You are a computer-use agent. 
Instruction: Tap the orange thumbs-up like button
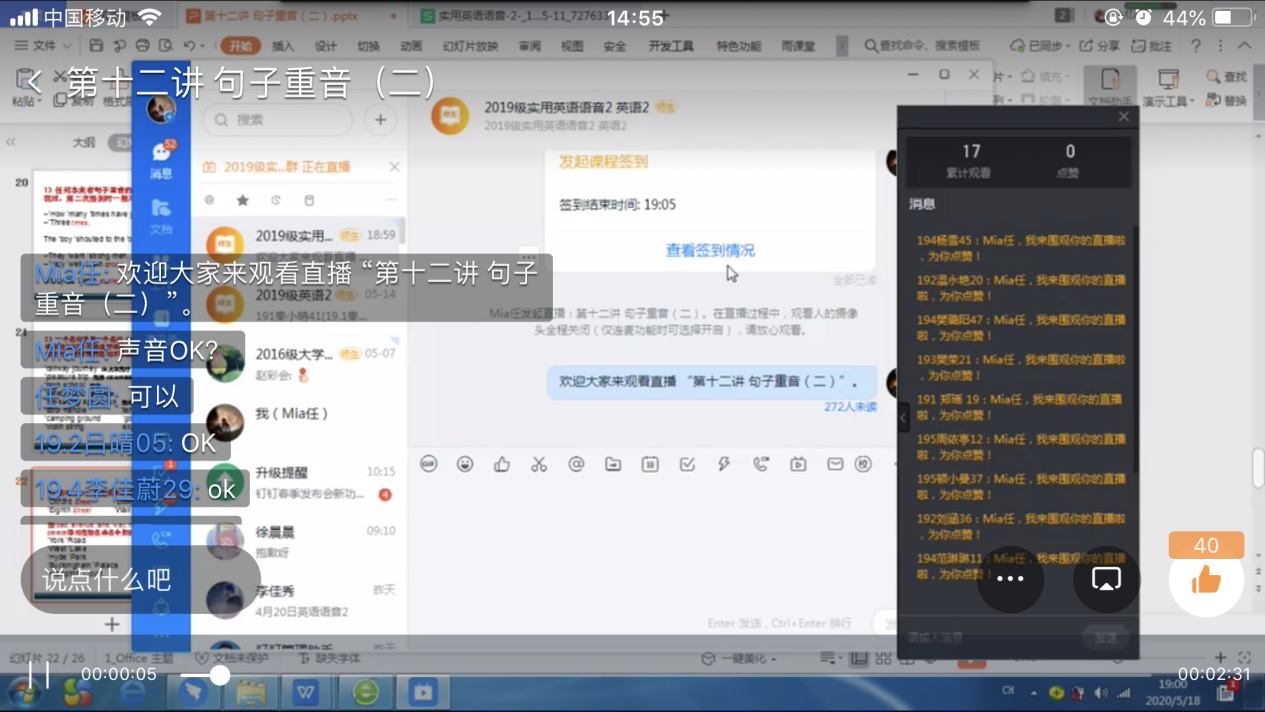[1206, 579]
